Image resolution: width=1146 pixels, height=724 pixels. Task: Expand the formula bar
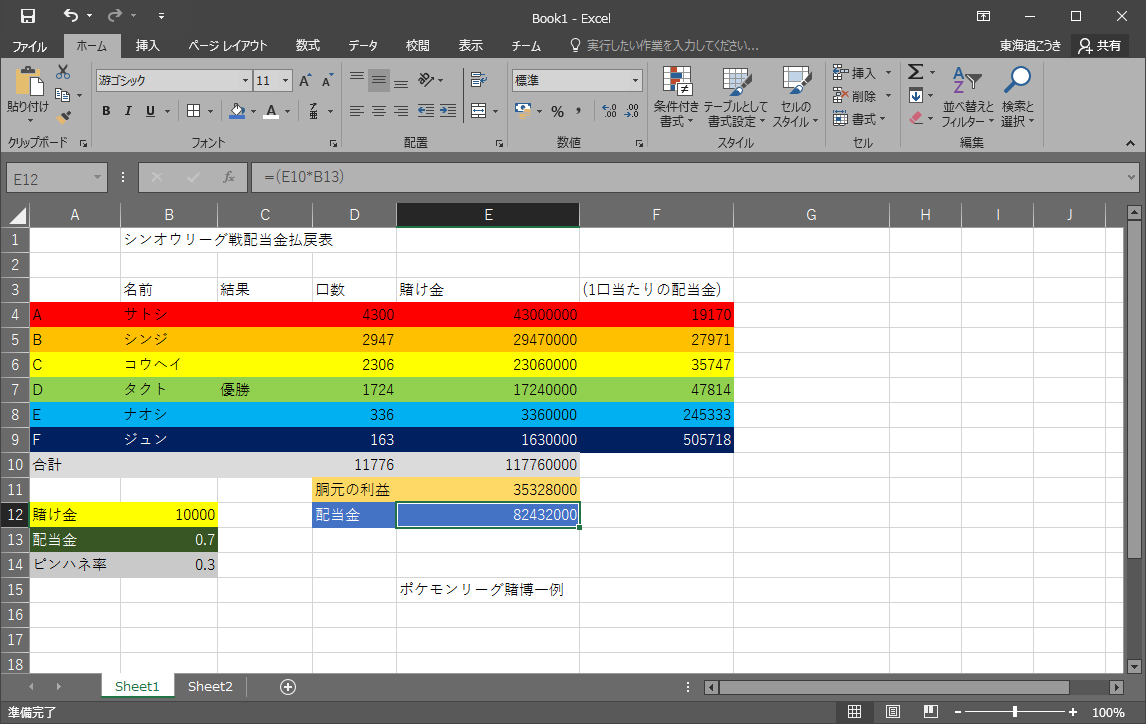(x=1131, y=177)
